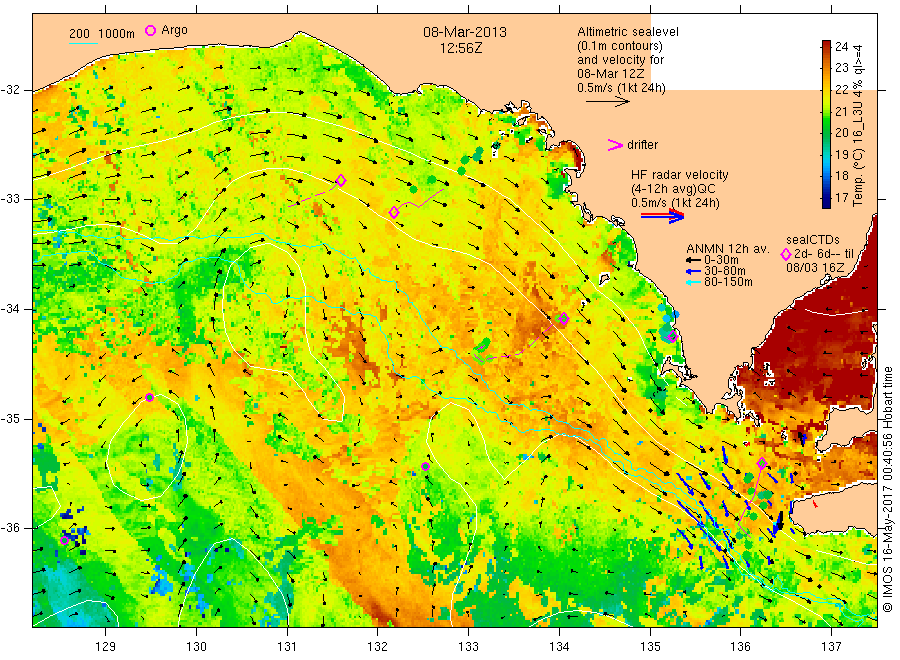This screenshot has height=660, width=900.
Task: Click the Argo float circle near 129.5E 34.8S
Action: [x=149, y=397]
